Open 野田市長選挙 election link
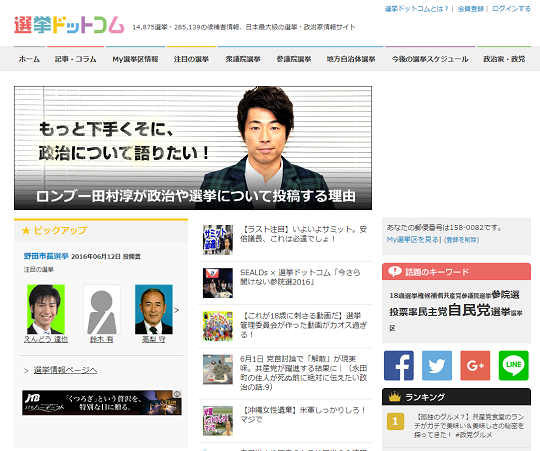 coord(46,256)
